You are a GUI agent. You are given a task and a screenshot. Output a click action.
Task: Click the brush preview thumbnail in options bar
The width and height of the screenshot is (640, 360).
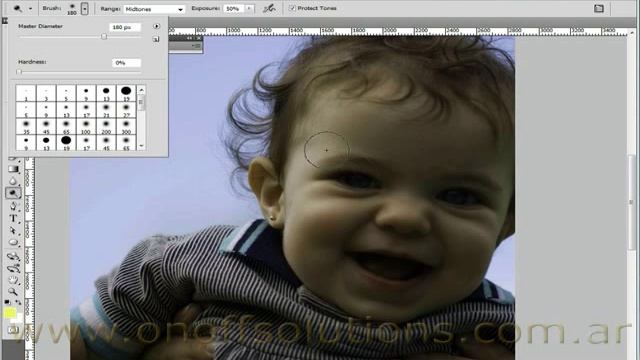72,9
